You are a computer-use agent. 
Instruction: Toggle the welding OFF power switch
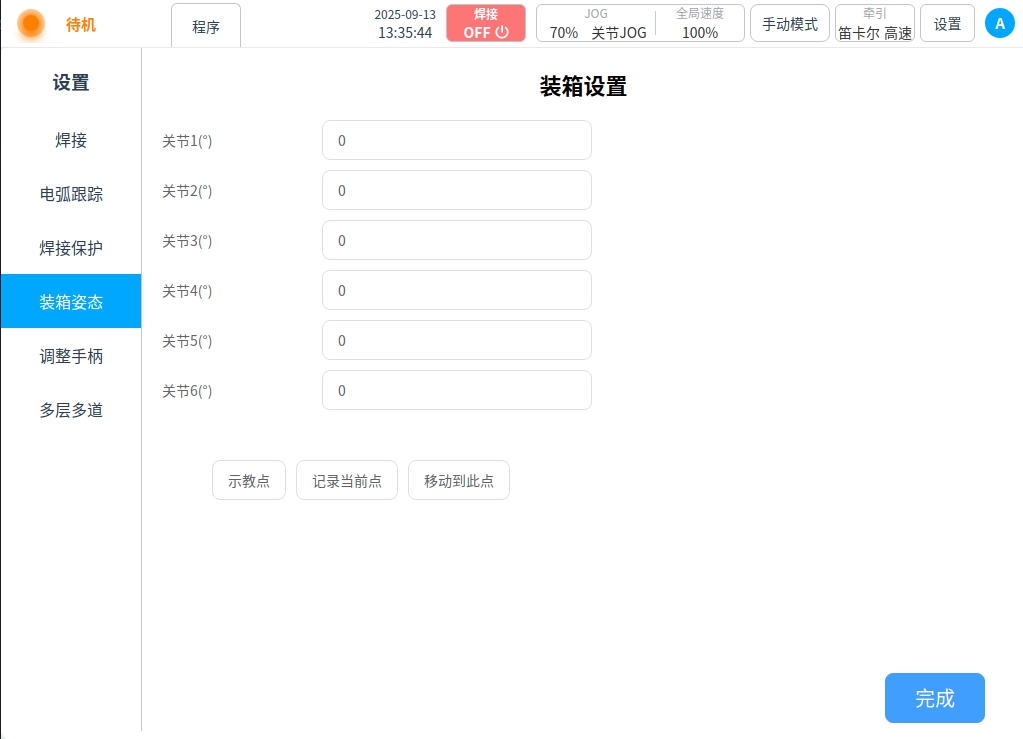coord(486,23)
